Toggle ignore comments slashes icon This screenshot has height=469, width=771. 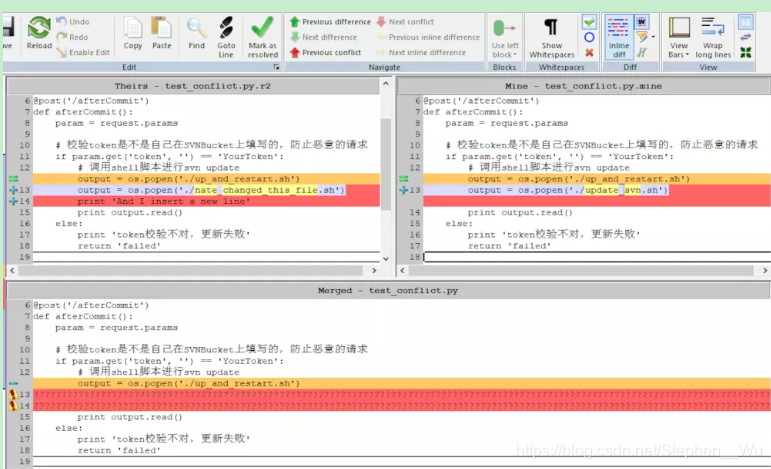tap(642, 52)
